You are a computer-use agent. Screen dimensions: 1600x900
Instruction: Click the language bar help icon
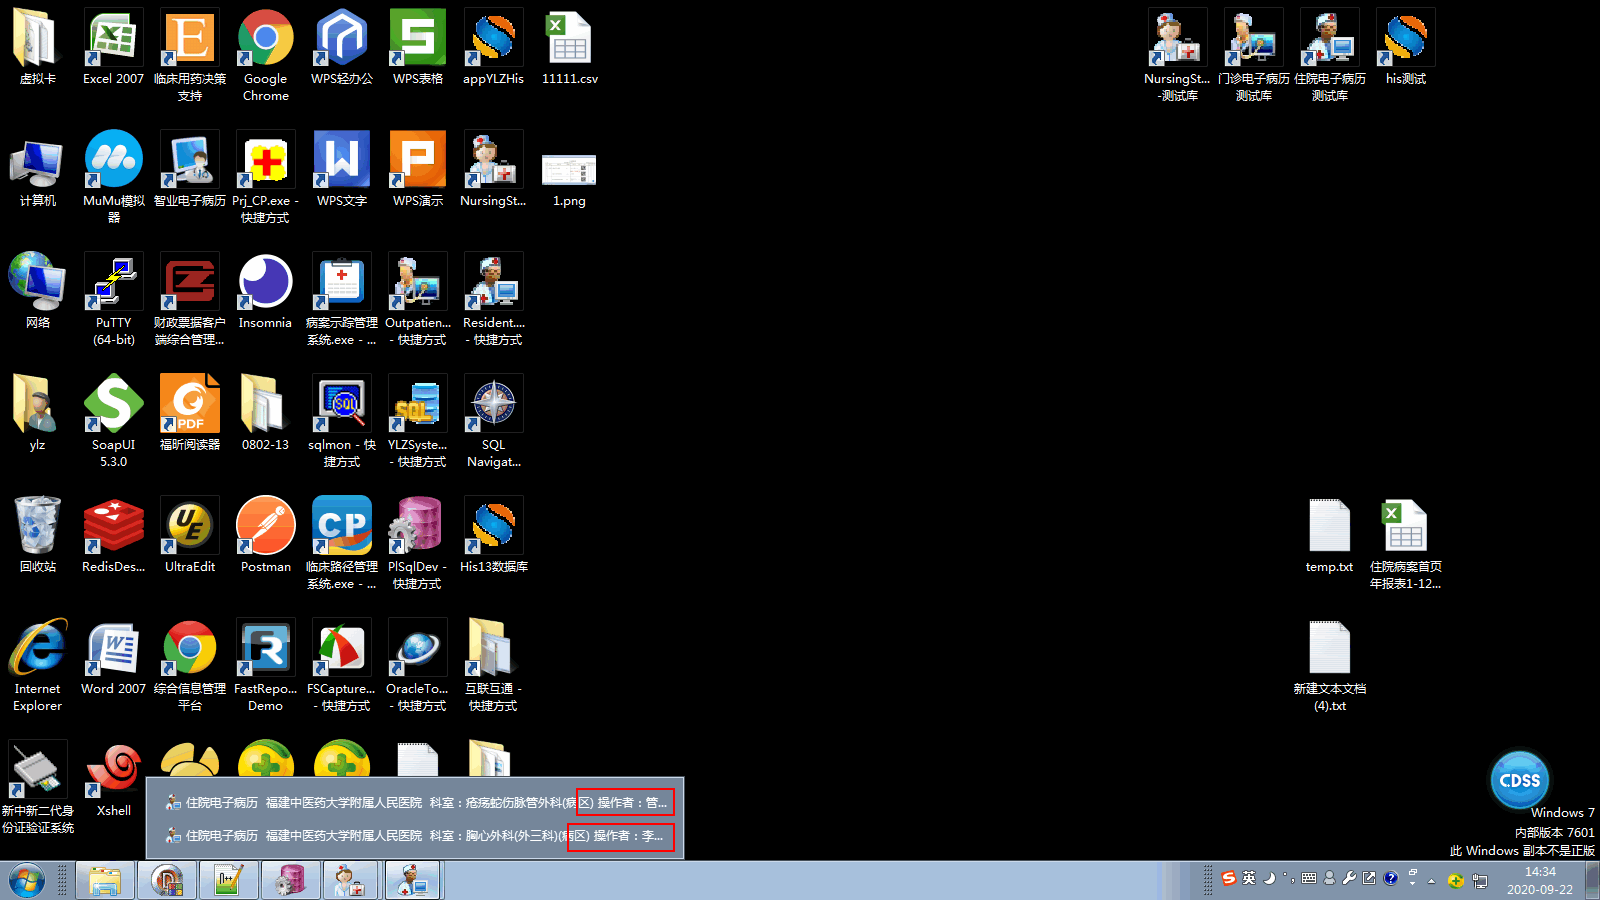[x=1391, y=878]
